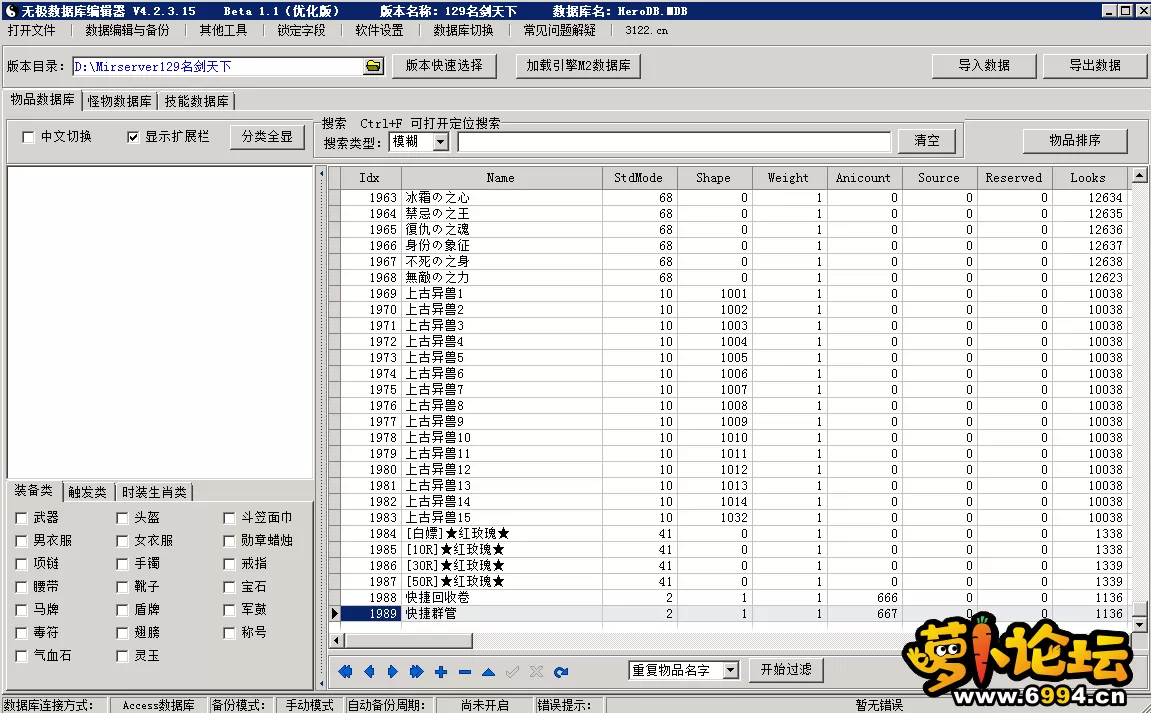Click the horizontal scrollbar thumb under the table
Image resolution: width=1151 pixels, height=713 pixels.
click(408, 640)
